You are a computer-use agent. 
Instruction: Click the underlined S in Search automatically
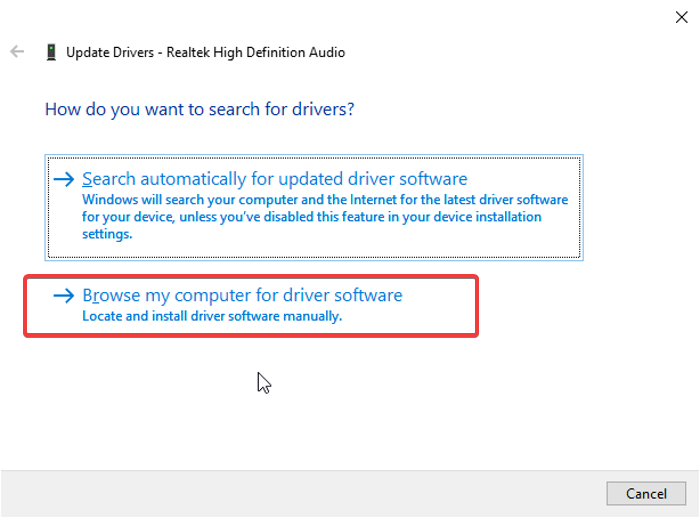click(88, 180)
